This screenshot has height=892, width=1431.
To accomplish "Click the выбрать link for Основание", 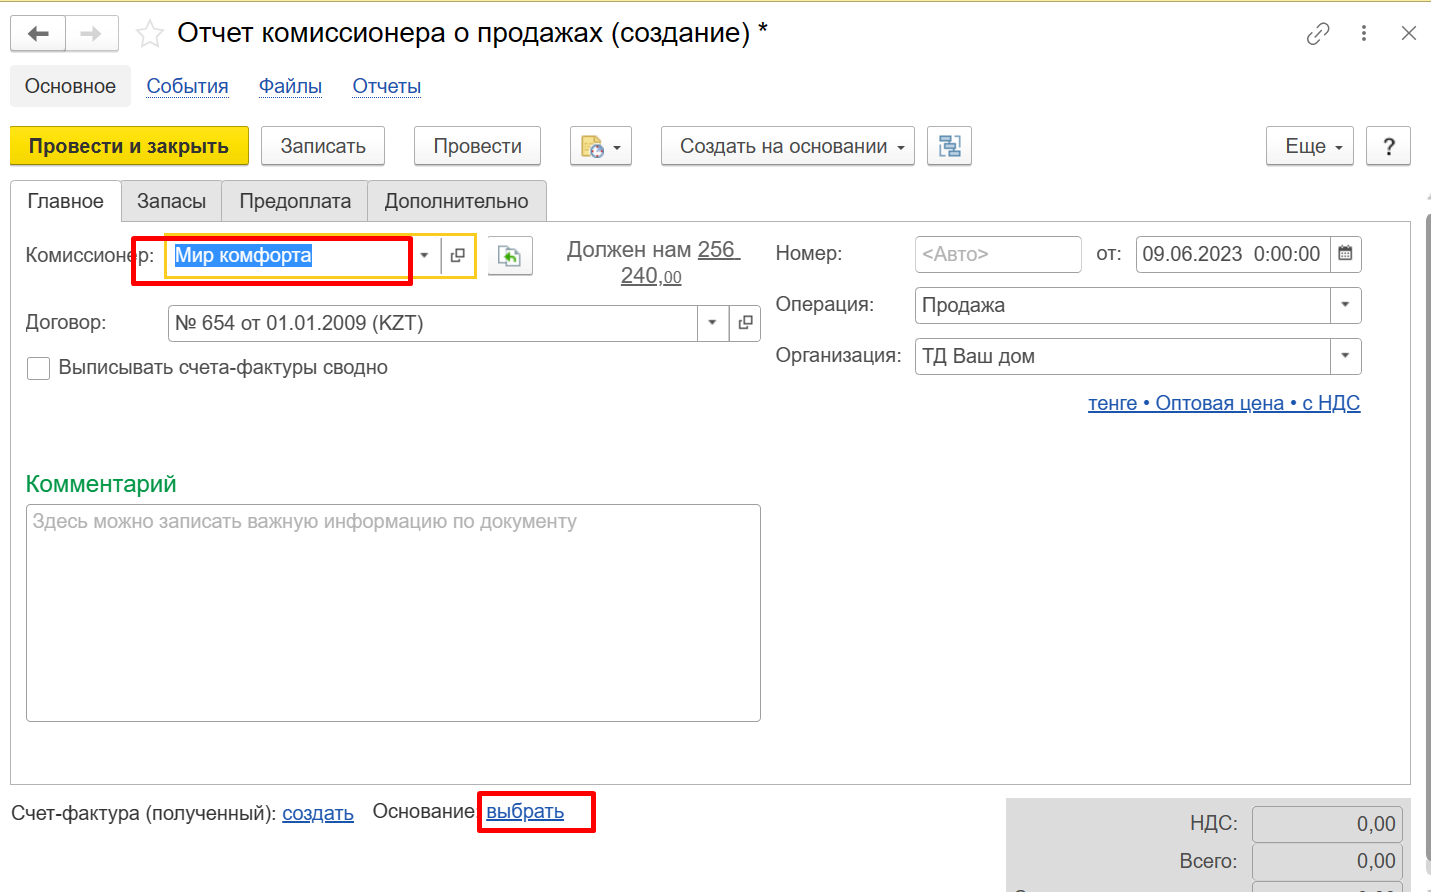I will tap(525, 812).
